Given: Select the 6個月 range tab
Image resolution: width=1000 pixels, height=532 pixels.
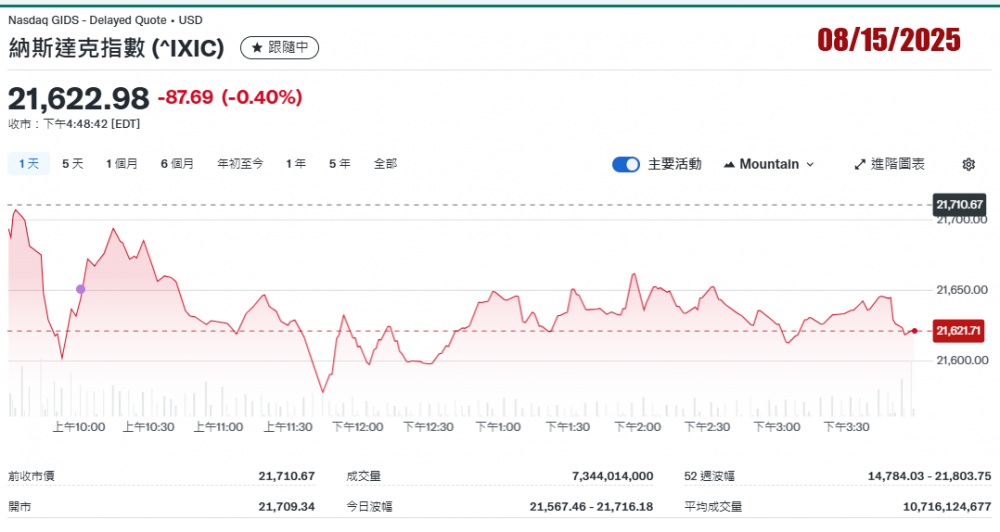Looking at the screenshot, I should 177,163.
